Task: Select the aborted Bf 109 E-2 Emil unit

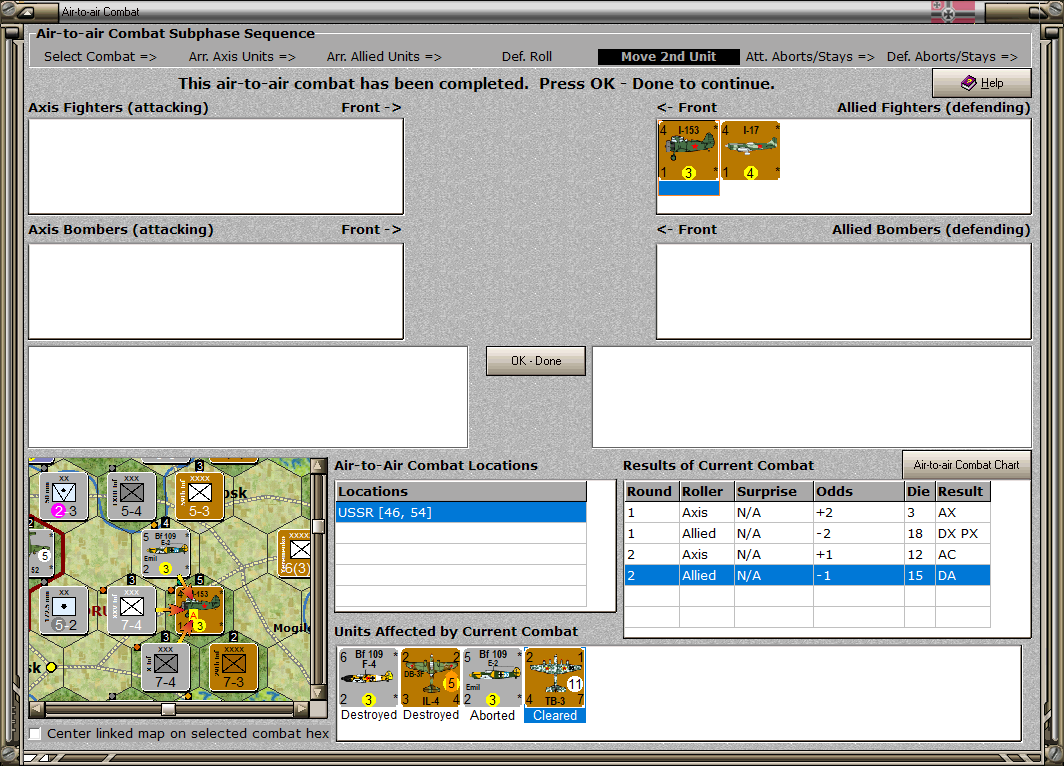Action: 492,677
